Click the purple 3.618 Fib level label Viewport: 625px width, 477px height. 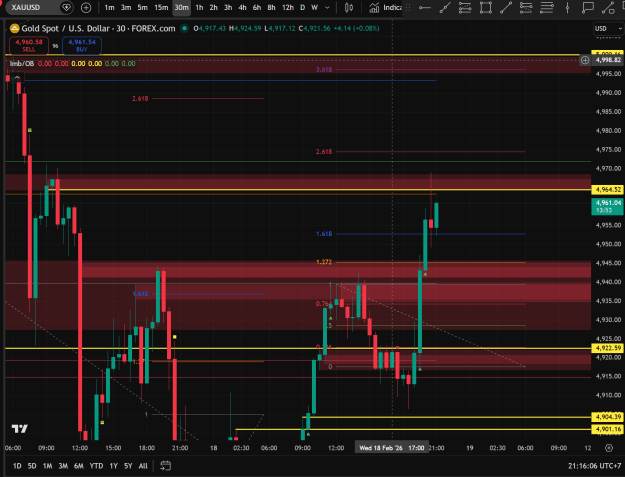pyautogui.click(x=324, y=69)
